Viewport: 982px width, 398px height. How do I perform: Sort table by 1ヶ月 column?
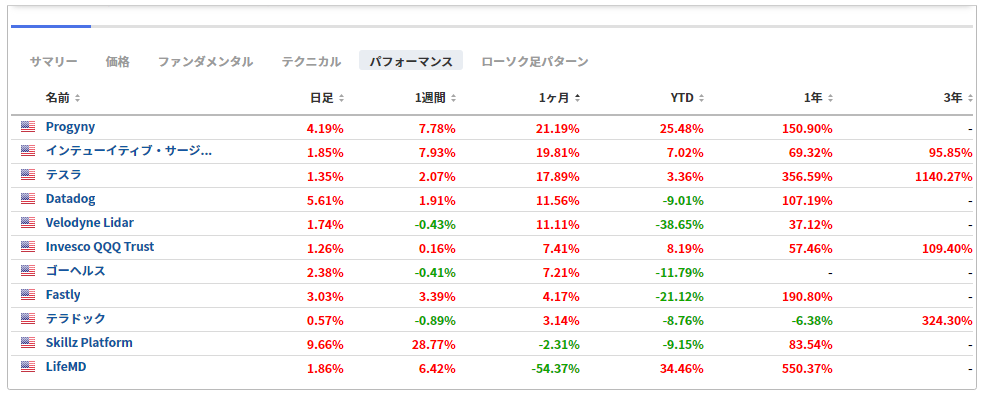(x=560, y=98)
